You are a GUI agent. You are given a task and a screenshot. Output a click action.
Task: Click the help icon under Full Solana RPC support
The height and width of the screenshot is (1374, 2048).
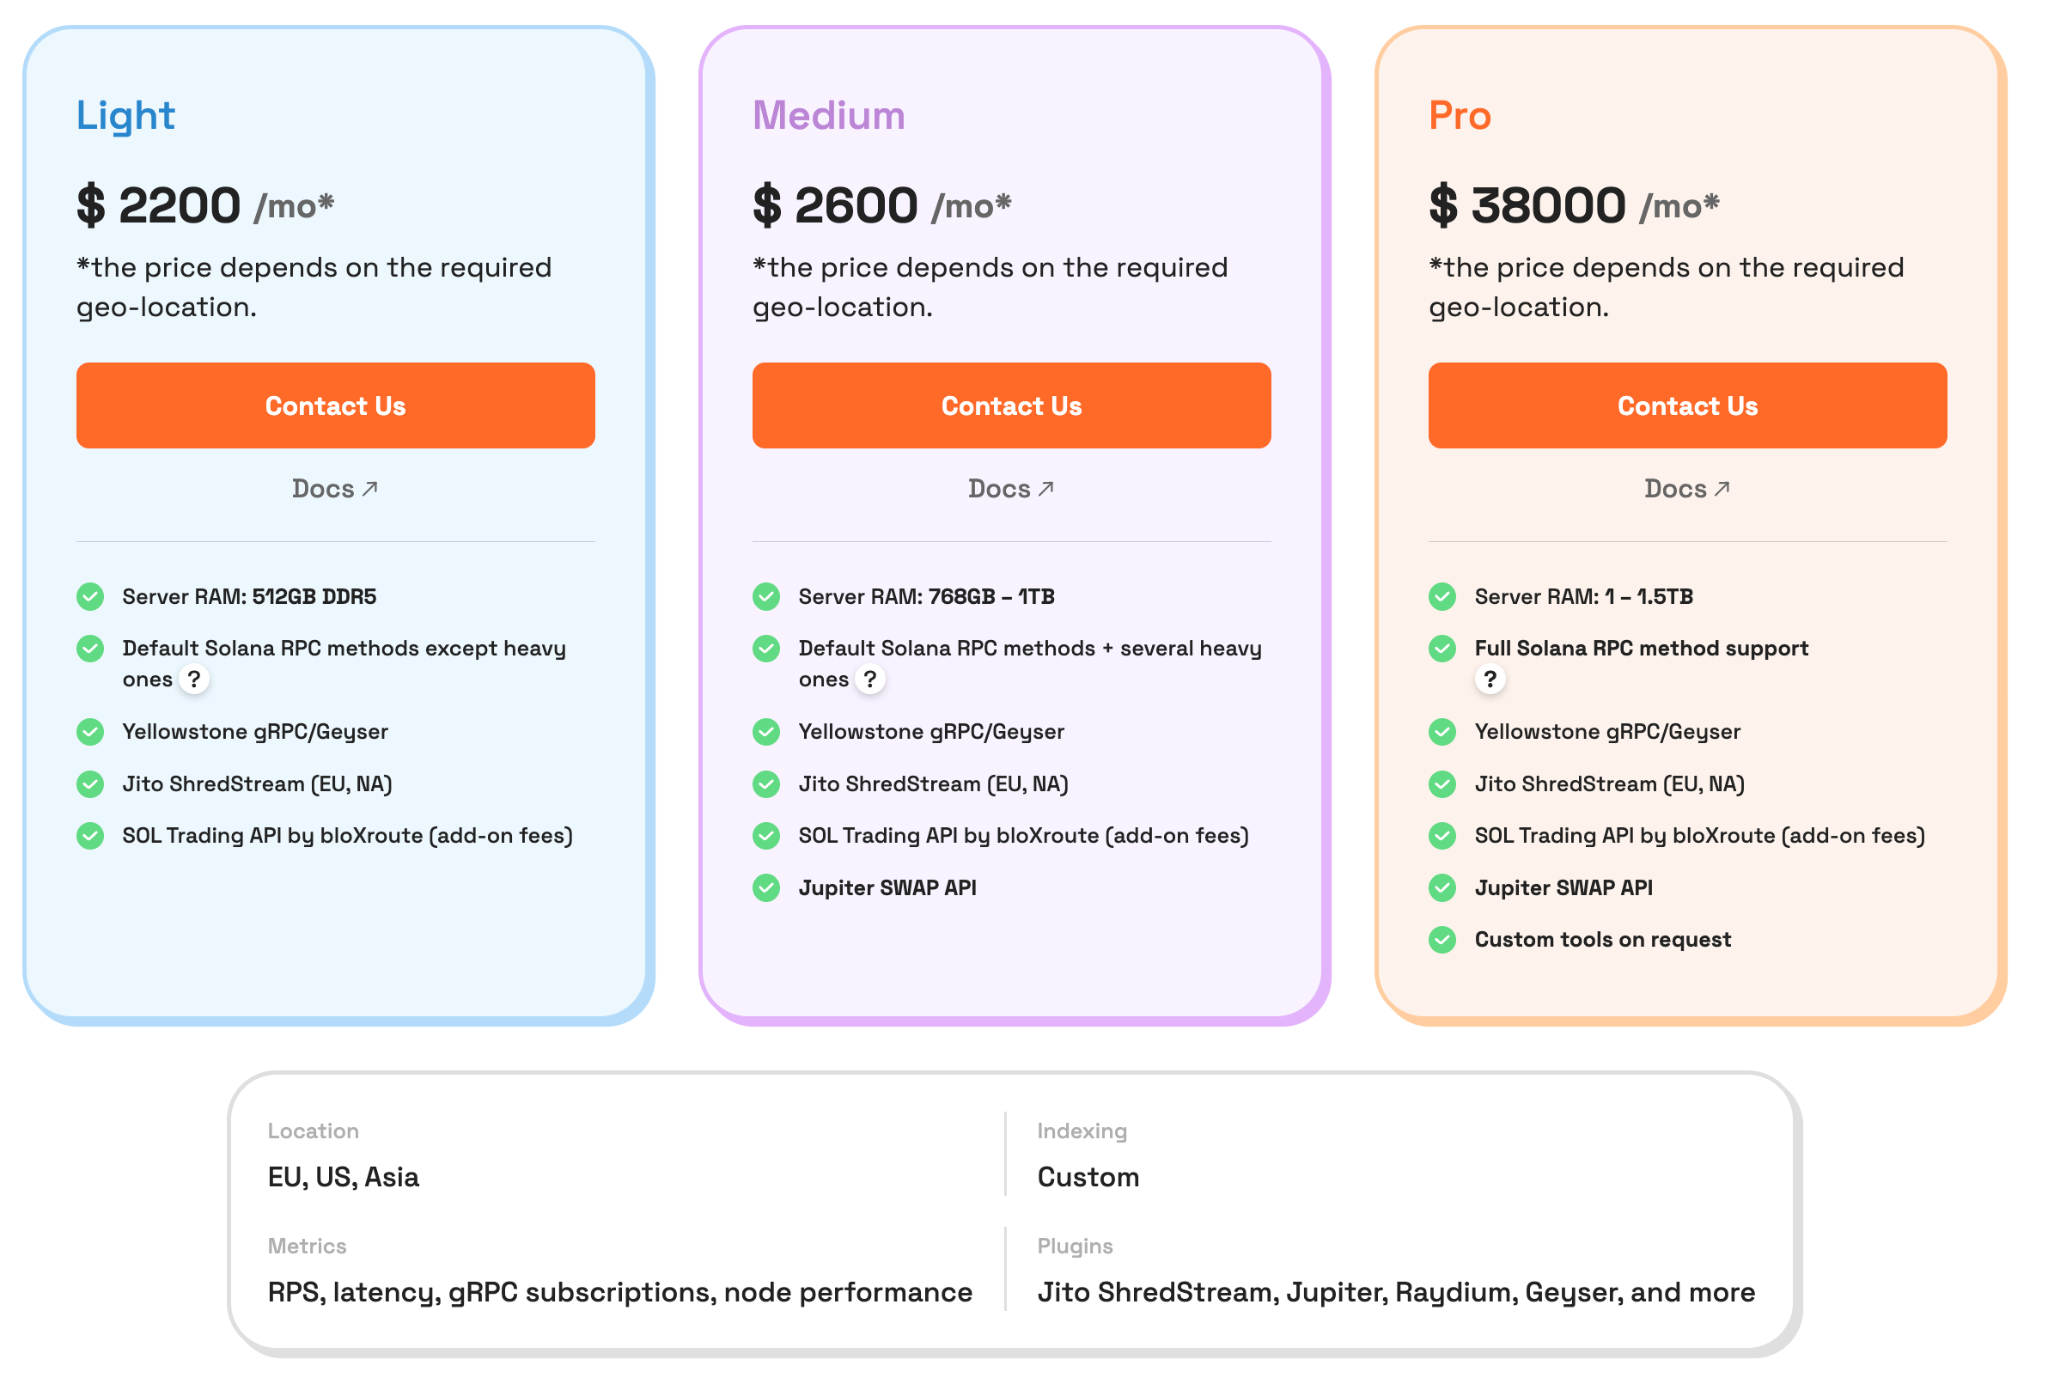[1490, 679]
